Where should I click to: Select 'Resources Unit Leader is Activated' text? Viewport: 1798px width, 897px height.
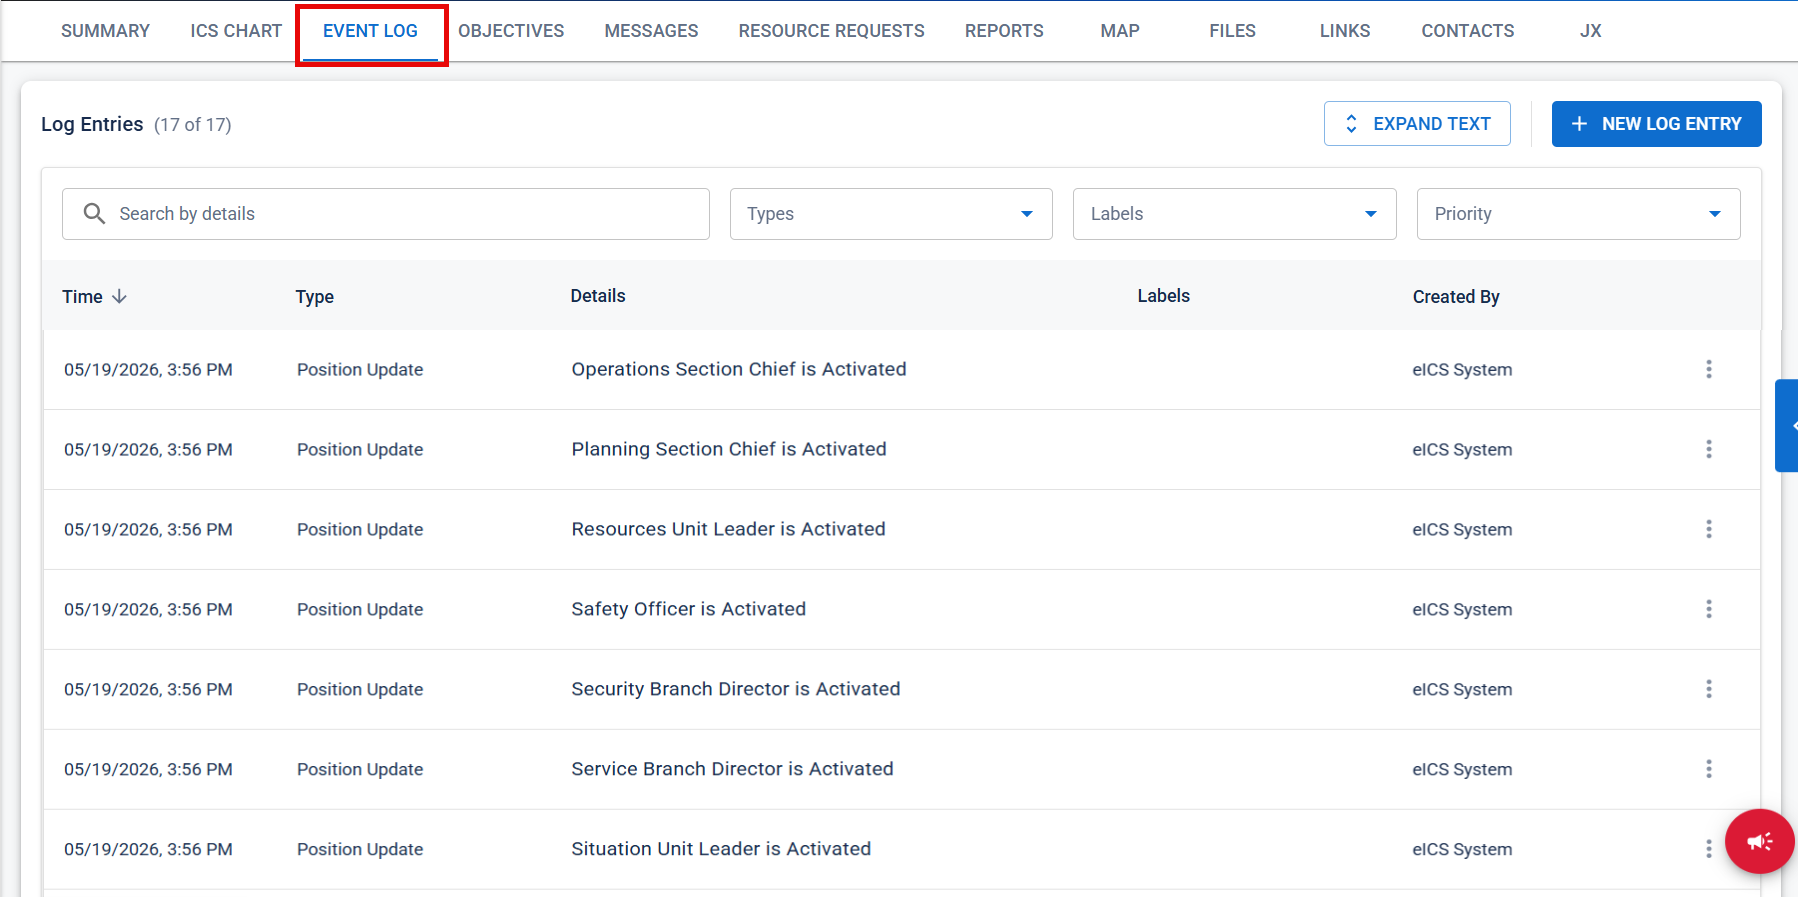pyautogui.click(x=728, y=529)
